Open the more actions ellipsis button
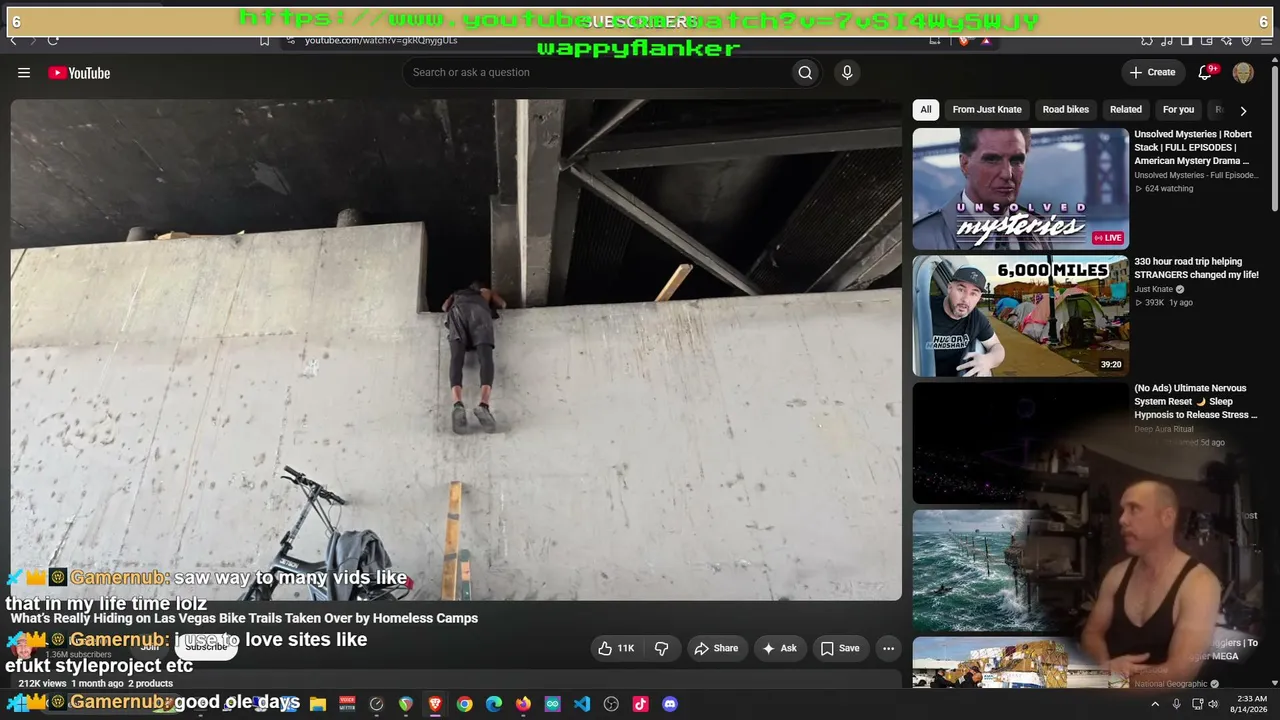 [x=888, y=648]
